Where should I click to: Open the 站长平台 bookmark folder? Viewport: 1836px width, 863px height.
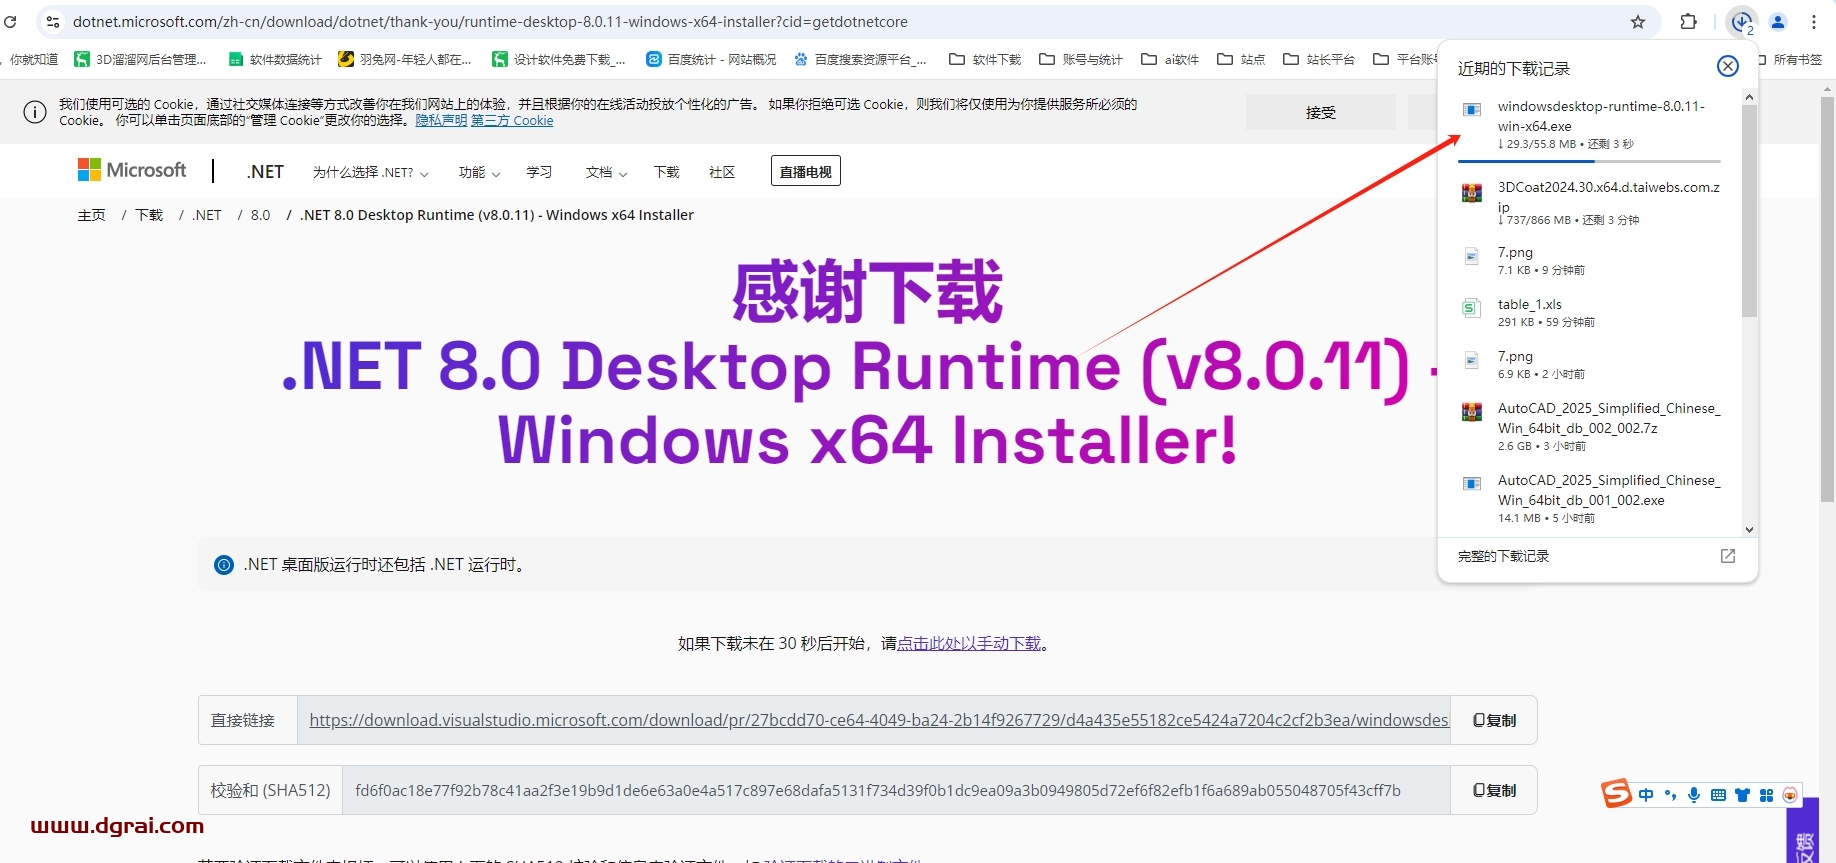(x=1319, y=59)
